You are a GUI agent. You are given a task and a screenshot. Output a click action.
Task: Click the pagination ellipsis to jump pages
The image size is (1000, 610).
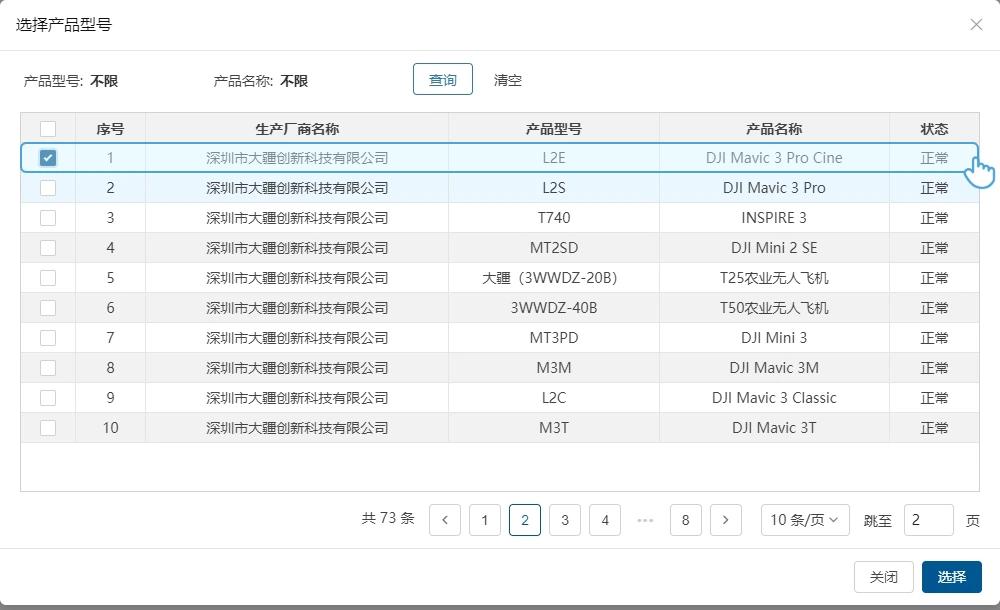(x=645, y=520)
